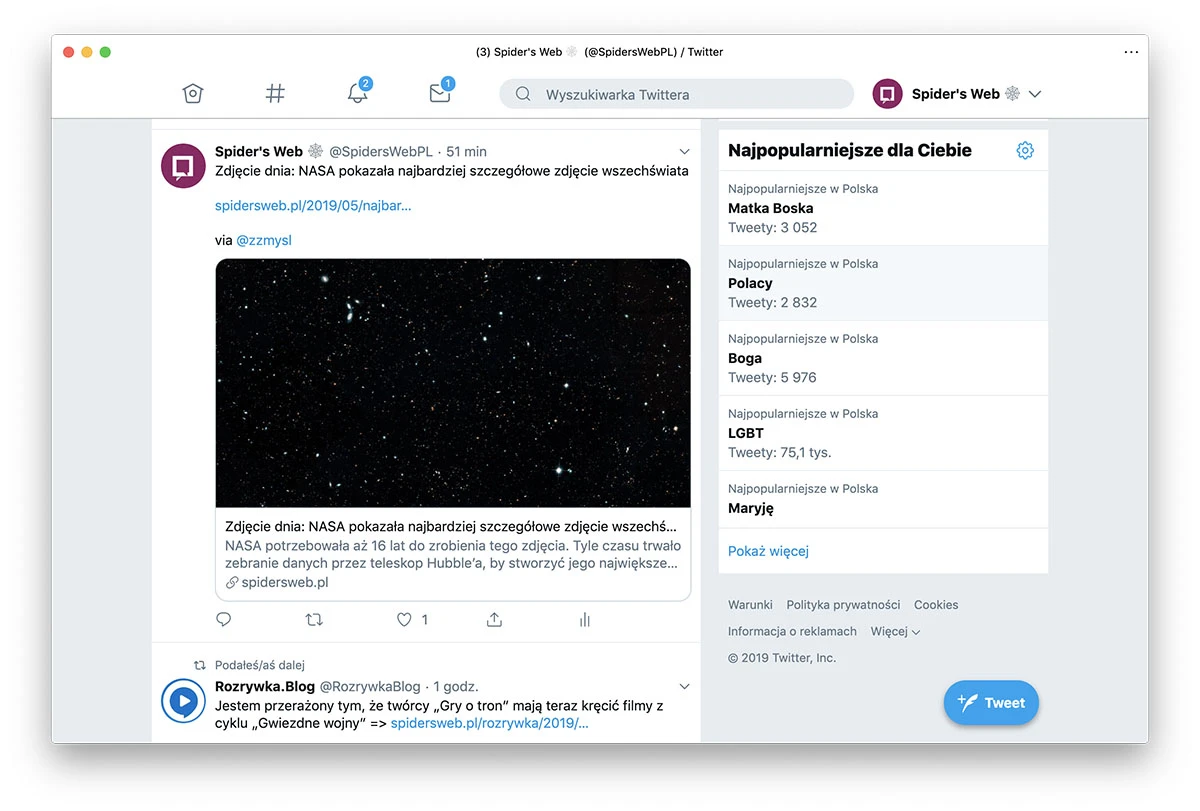Click in the Wyszukiwarka Twittera search field
Image resolution: width=1200 pixels, height=811 pixels.
(x=677, y=94)
